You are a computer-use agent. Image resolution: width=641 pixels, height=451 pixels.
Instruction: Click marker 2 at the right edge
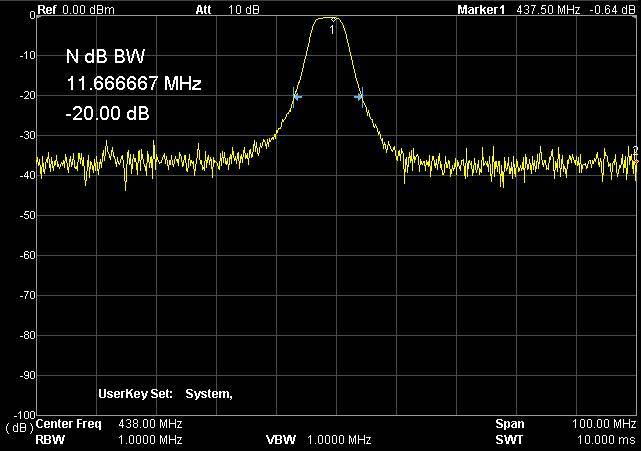point(634,150)
